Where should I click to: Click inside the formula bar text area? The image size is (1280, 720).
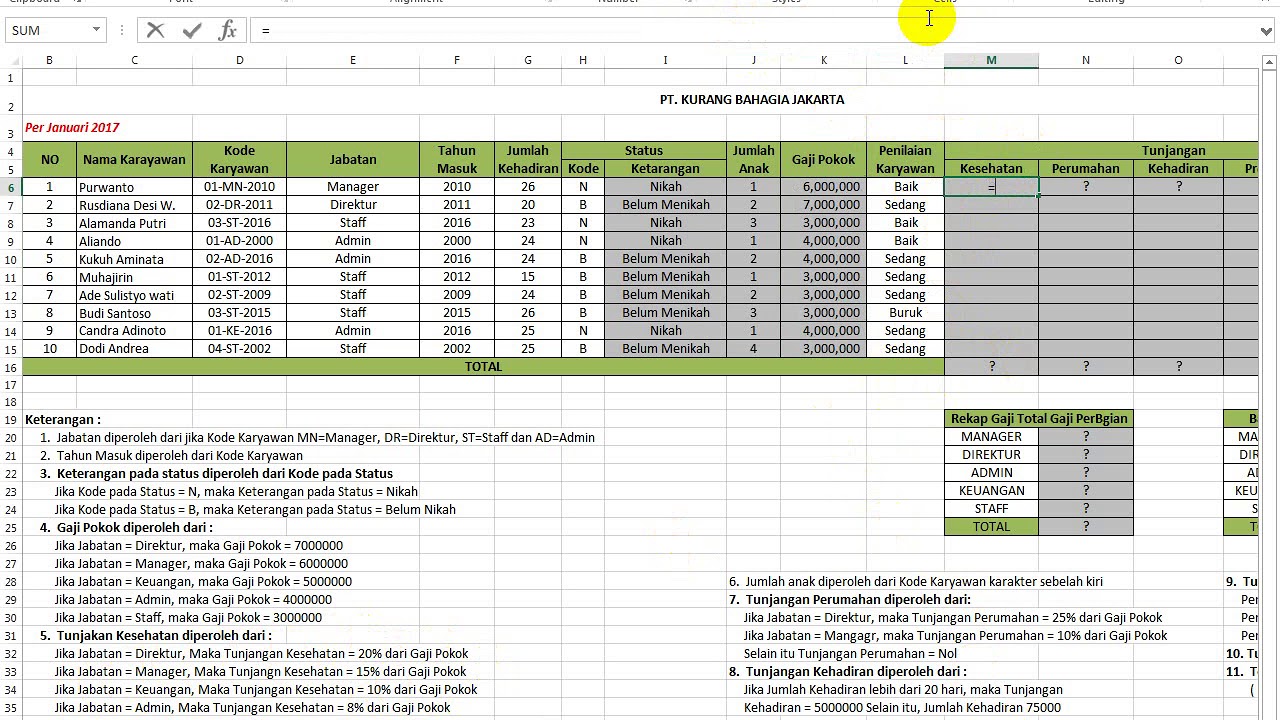coord(755,31)
